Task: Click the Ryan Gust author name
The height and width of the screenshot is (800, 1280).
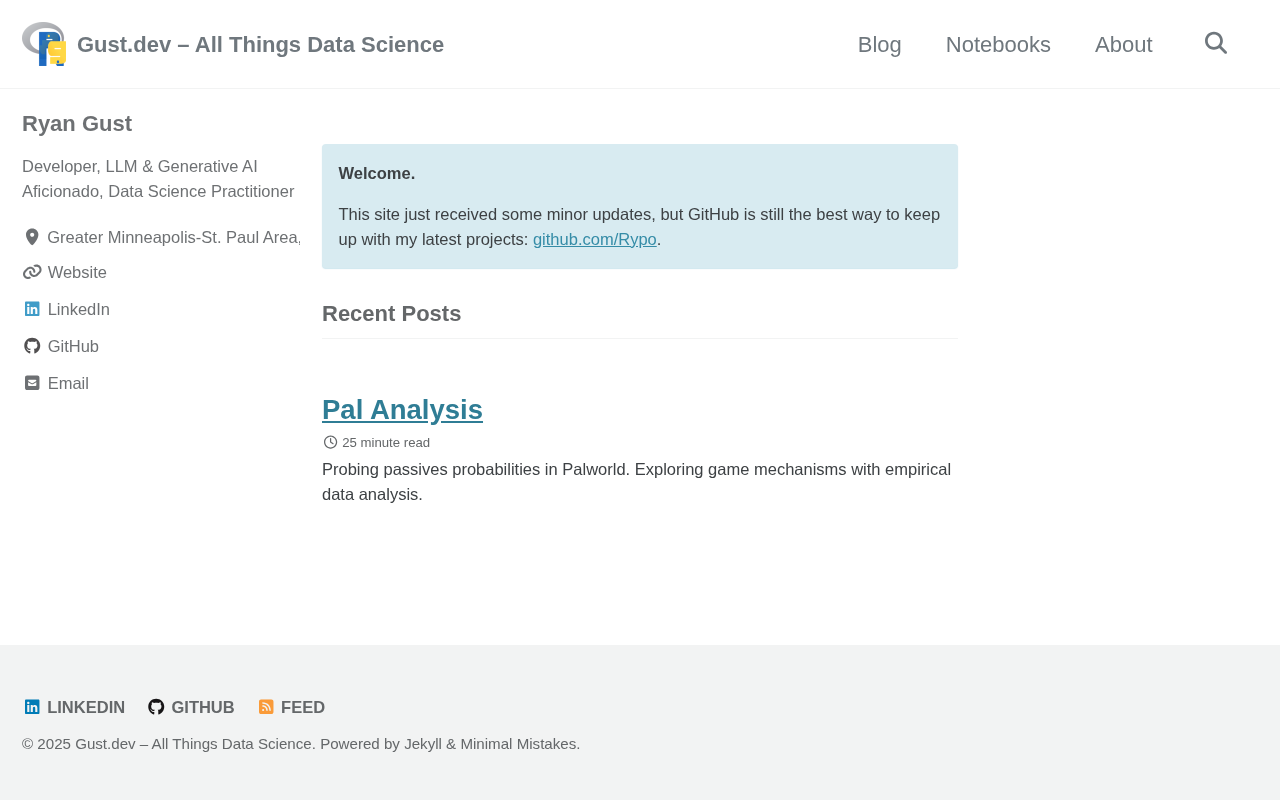Action: point(77,124)
